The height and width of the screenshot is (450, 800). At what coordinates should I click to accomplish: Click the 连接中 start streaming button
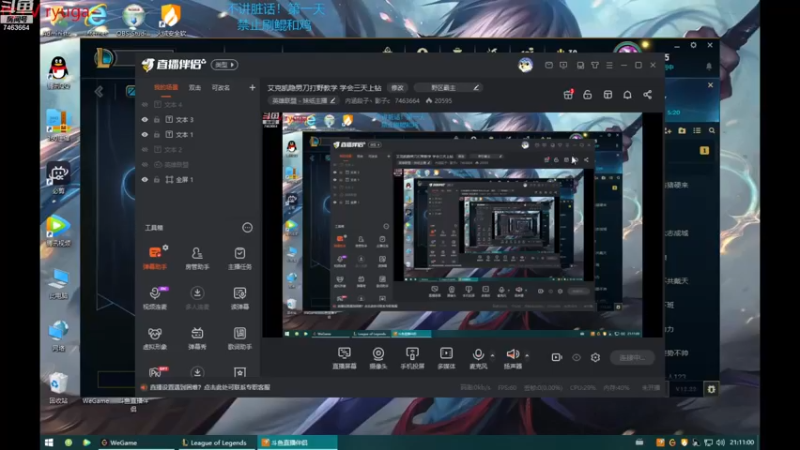632,358
